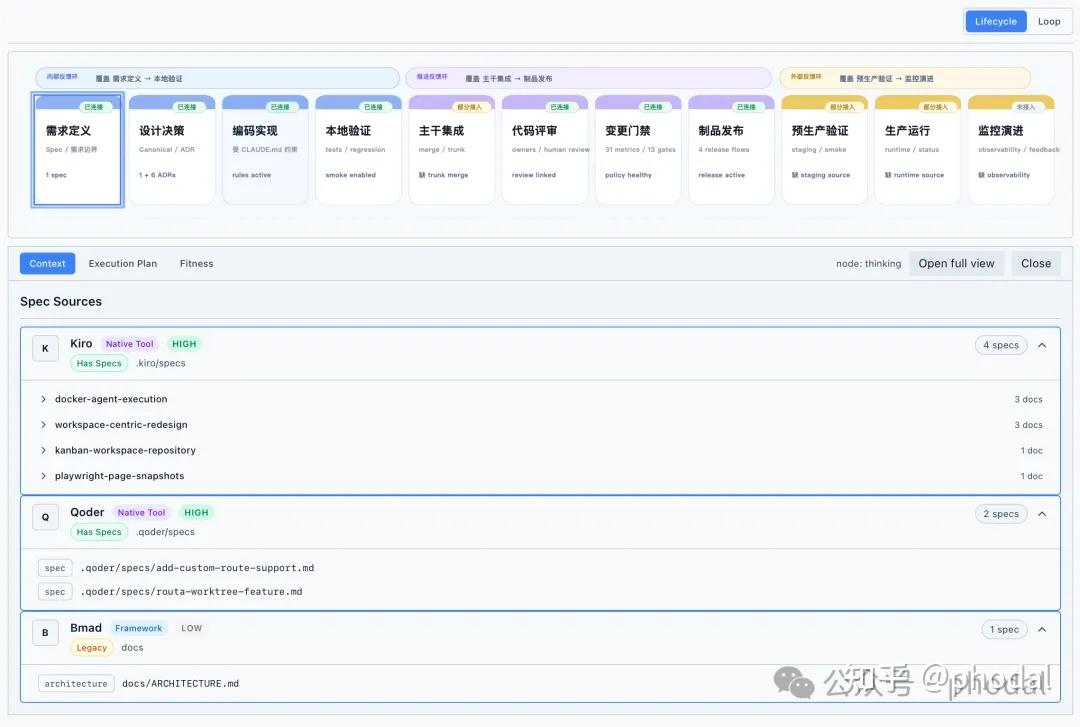This screenshot has width=1080, height=727.
Task: Click Bmad's Legacy badge
Action: pyautogui.click(x=92, y=648)
